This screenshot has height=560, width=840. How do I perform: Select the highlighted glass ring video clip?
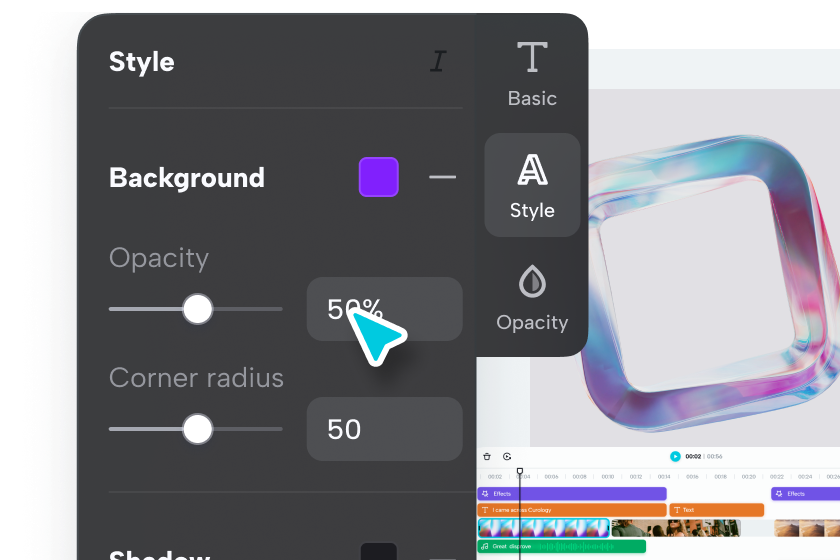point(544,528)
